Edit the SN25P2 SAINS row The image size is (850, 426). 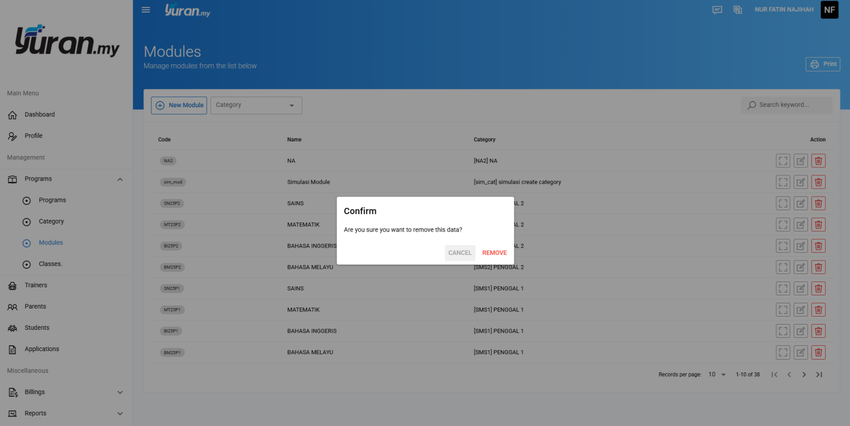pyautogui.click(x=801, y=203)
